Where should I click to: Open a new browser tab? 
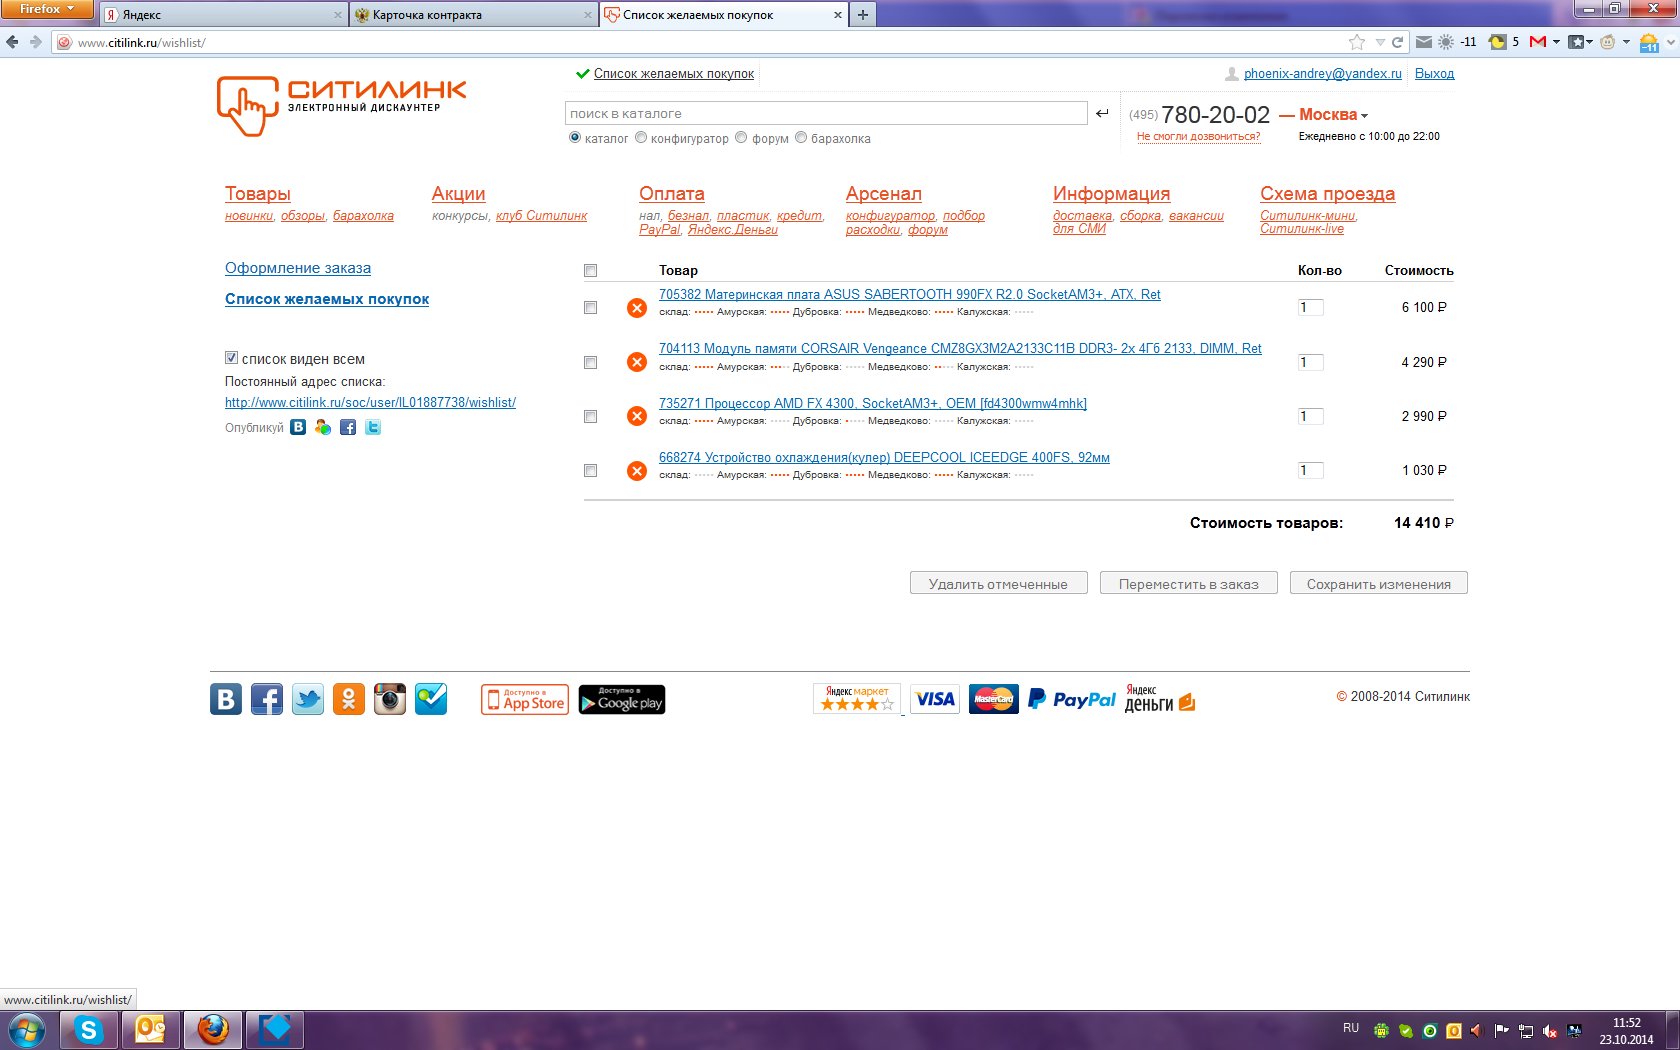[863, 15]
